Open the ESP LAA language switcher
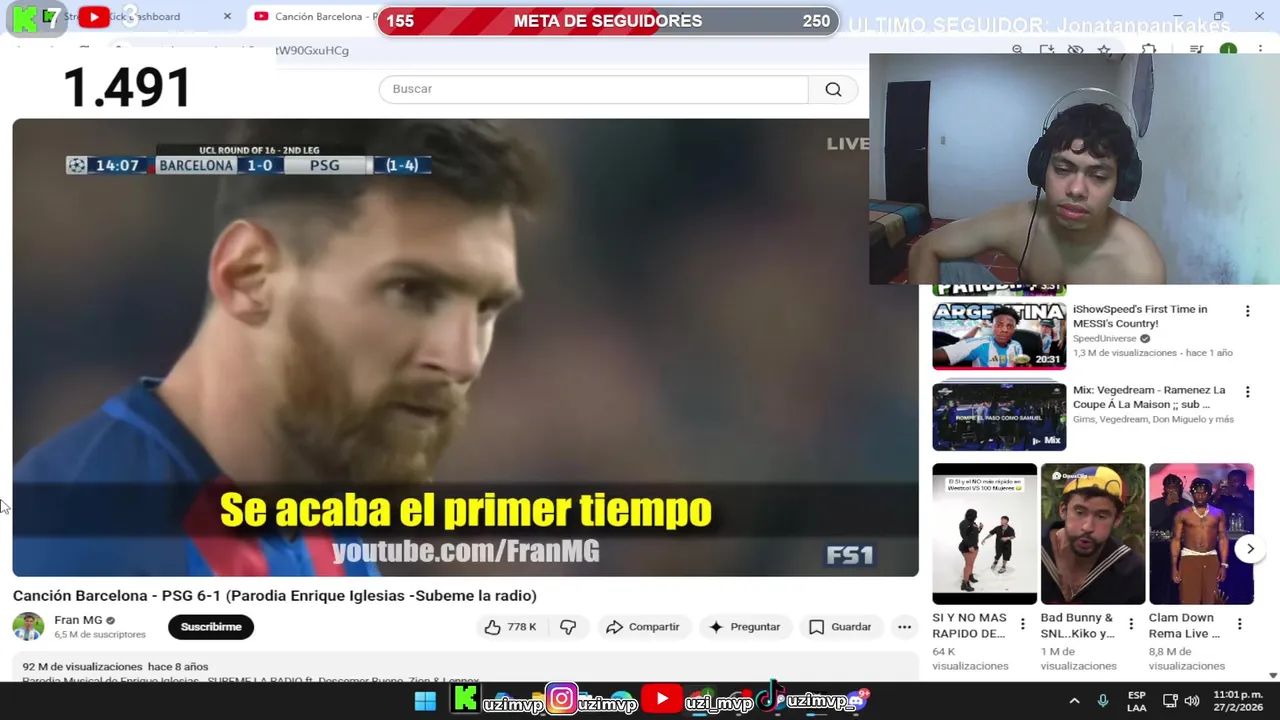The width and height of the screenshot is (1280, 720). (1137, 701)
